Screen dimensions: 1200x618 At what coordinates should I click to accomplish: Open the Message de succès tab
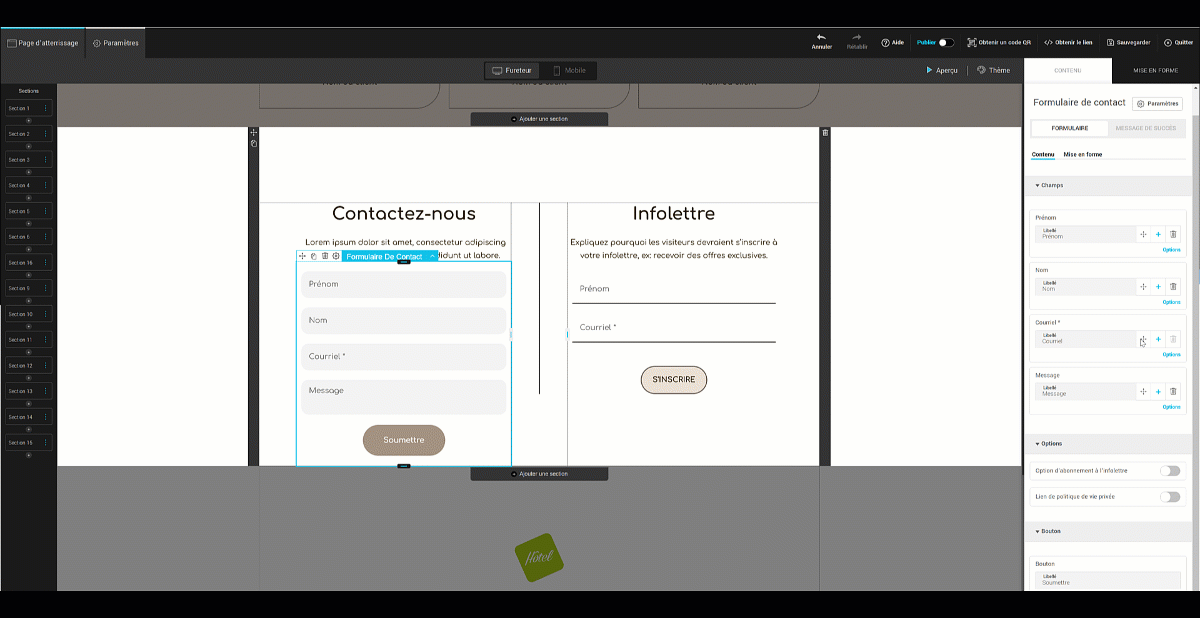(1145, 128)
